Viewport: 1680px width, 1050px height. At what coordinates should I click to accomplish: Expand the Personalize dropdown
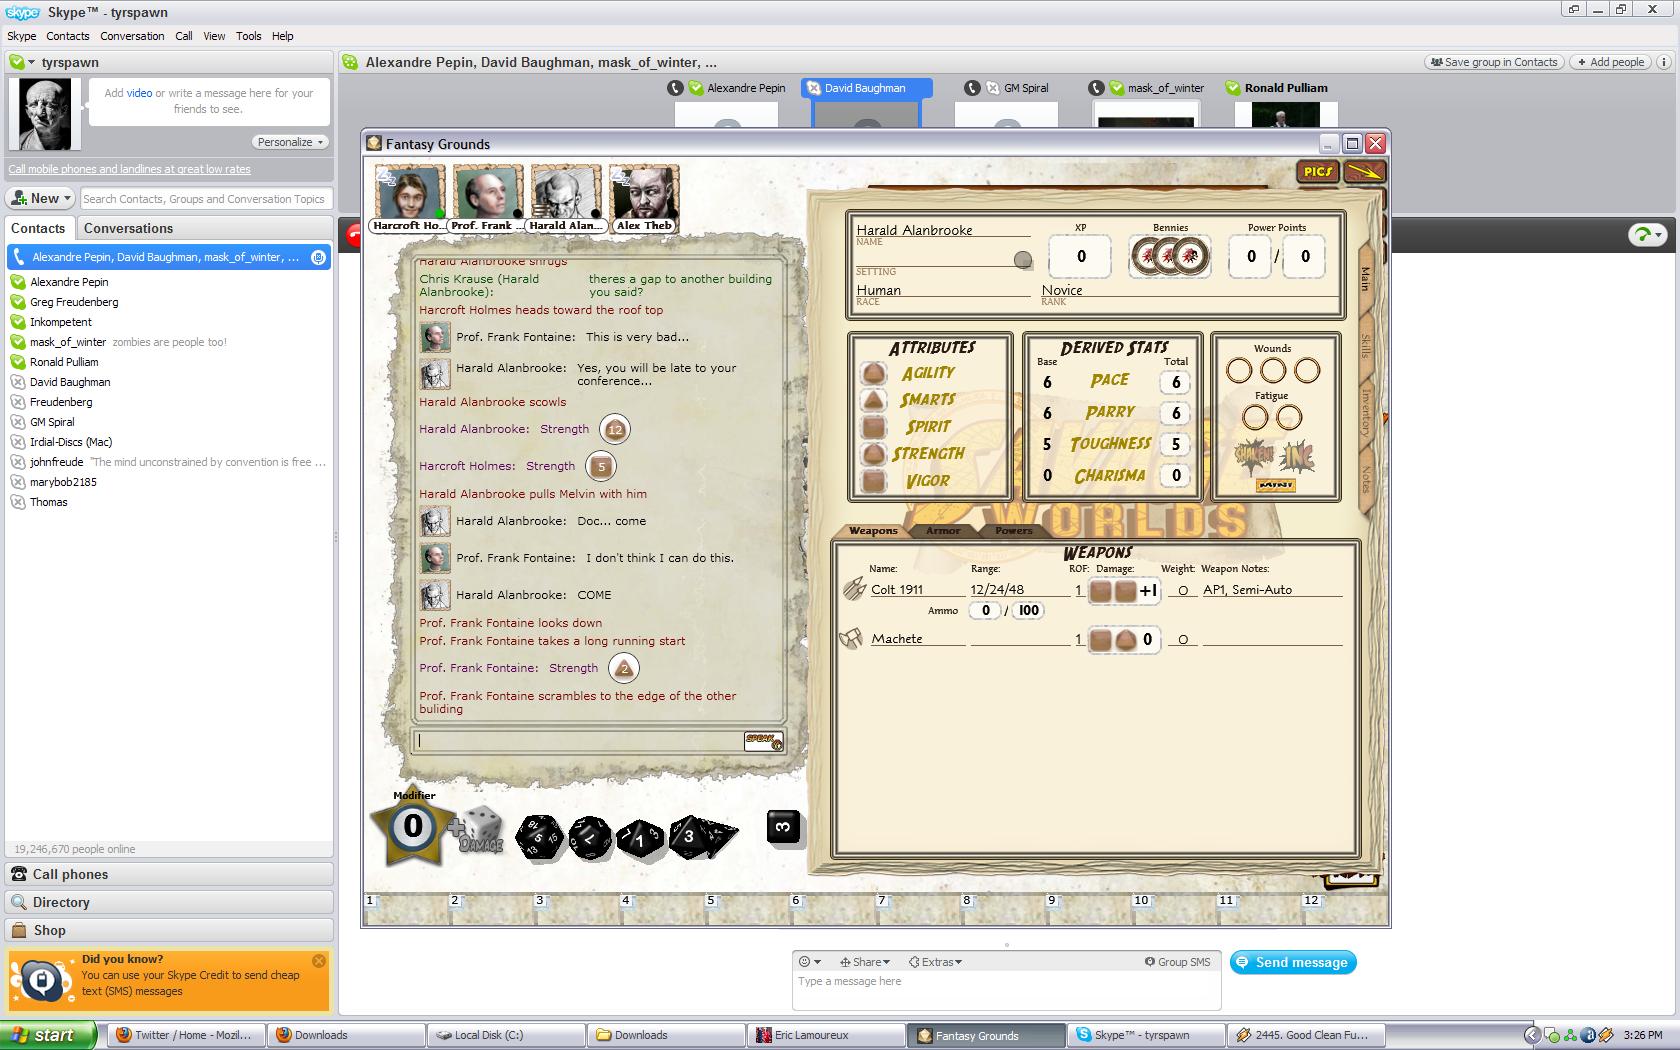[x=290, y=142]
